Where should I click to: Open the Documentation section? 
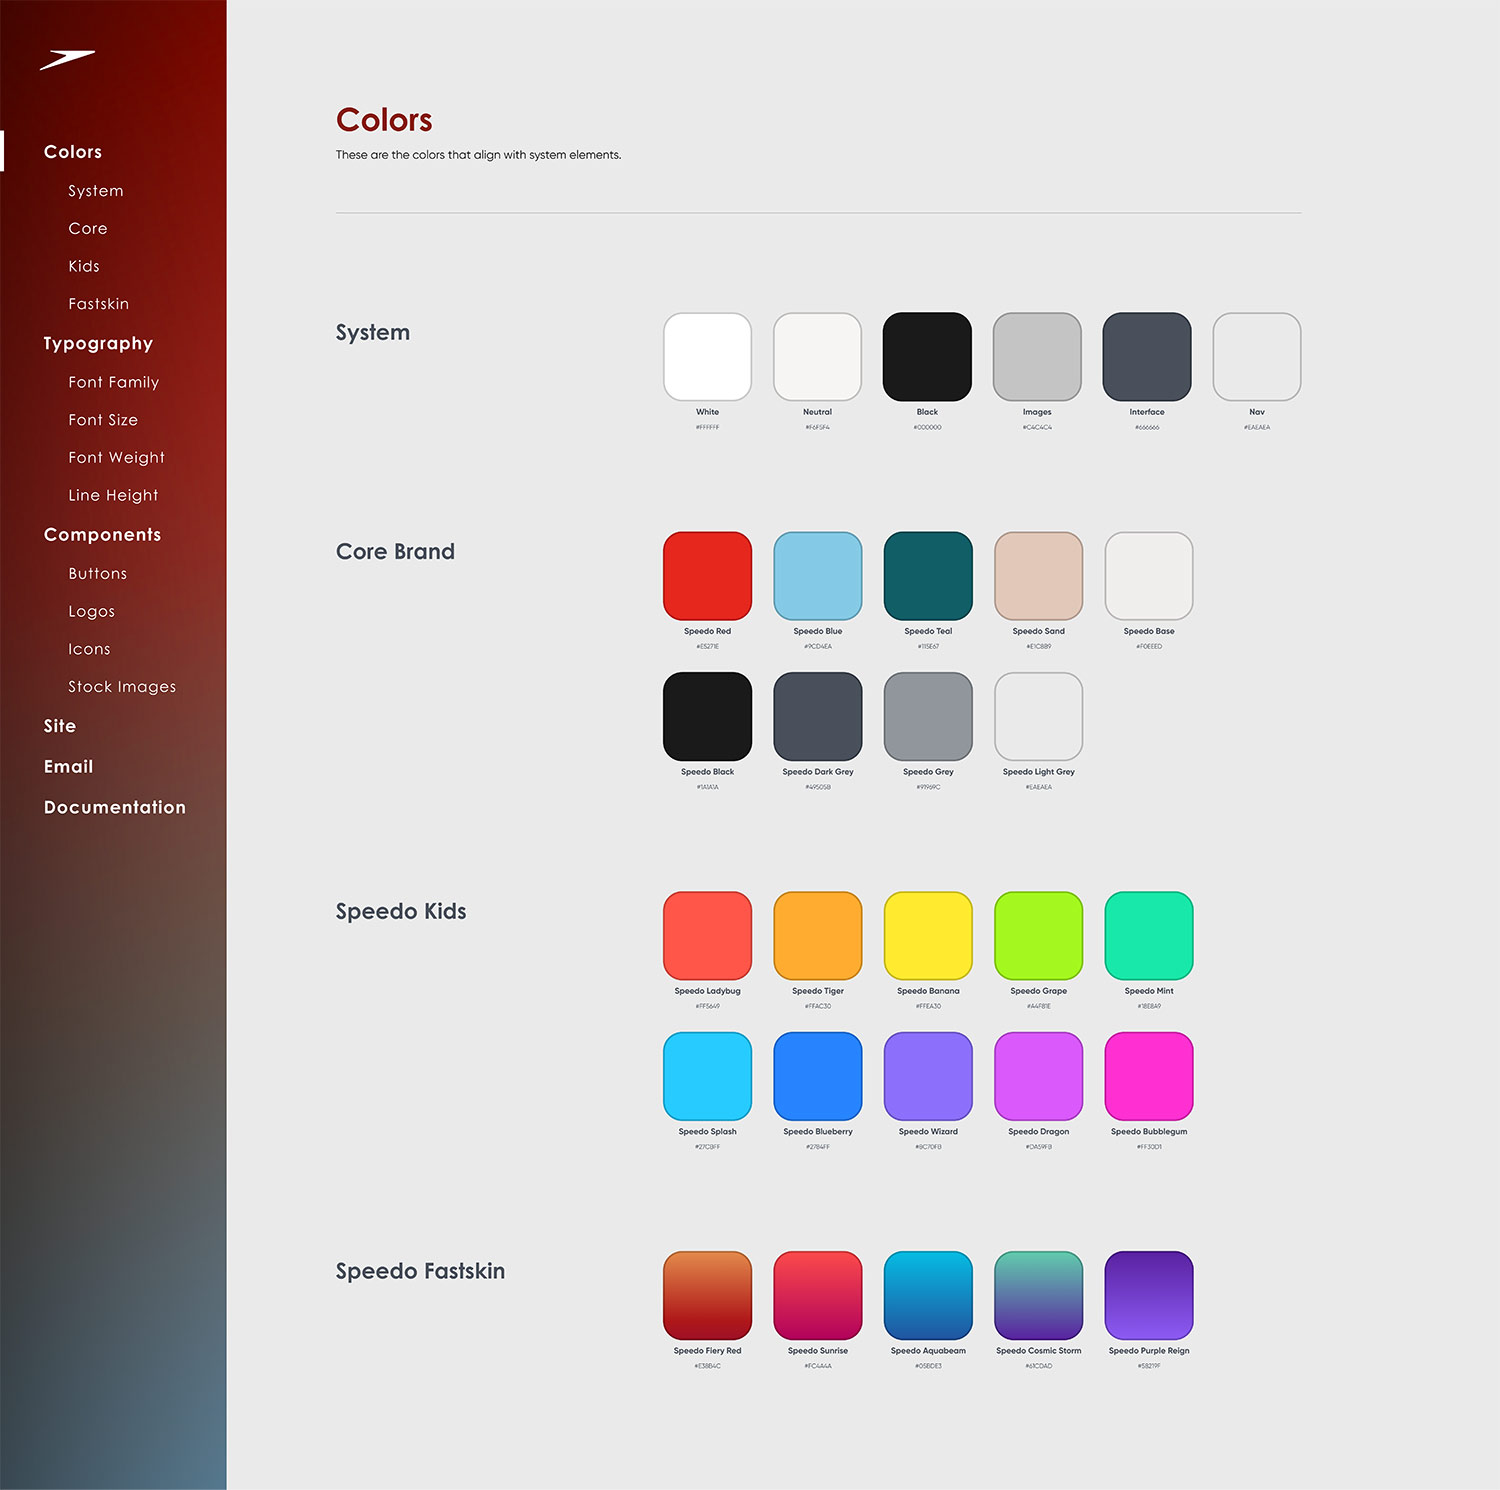click(x=114, y=807)
